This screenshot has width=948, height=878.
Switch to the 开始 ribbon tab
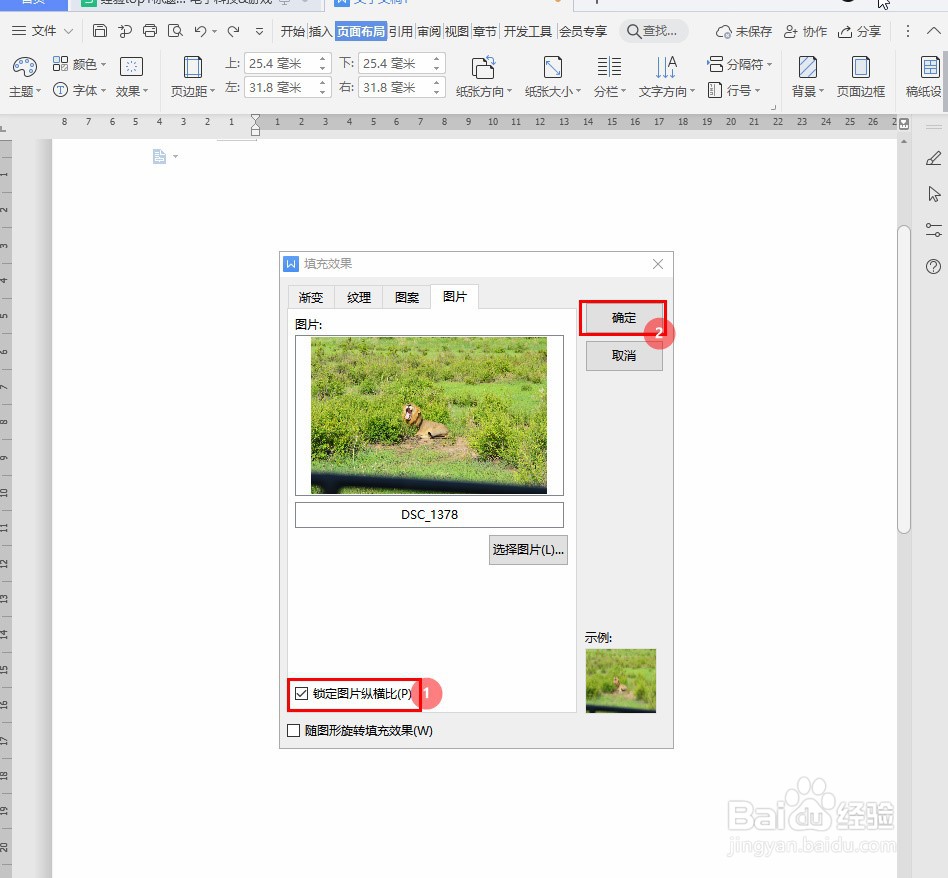click(292, 31)
